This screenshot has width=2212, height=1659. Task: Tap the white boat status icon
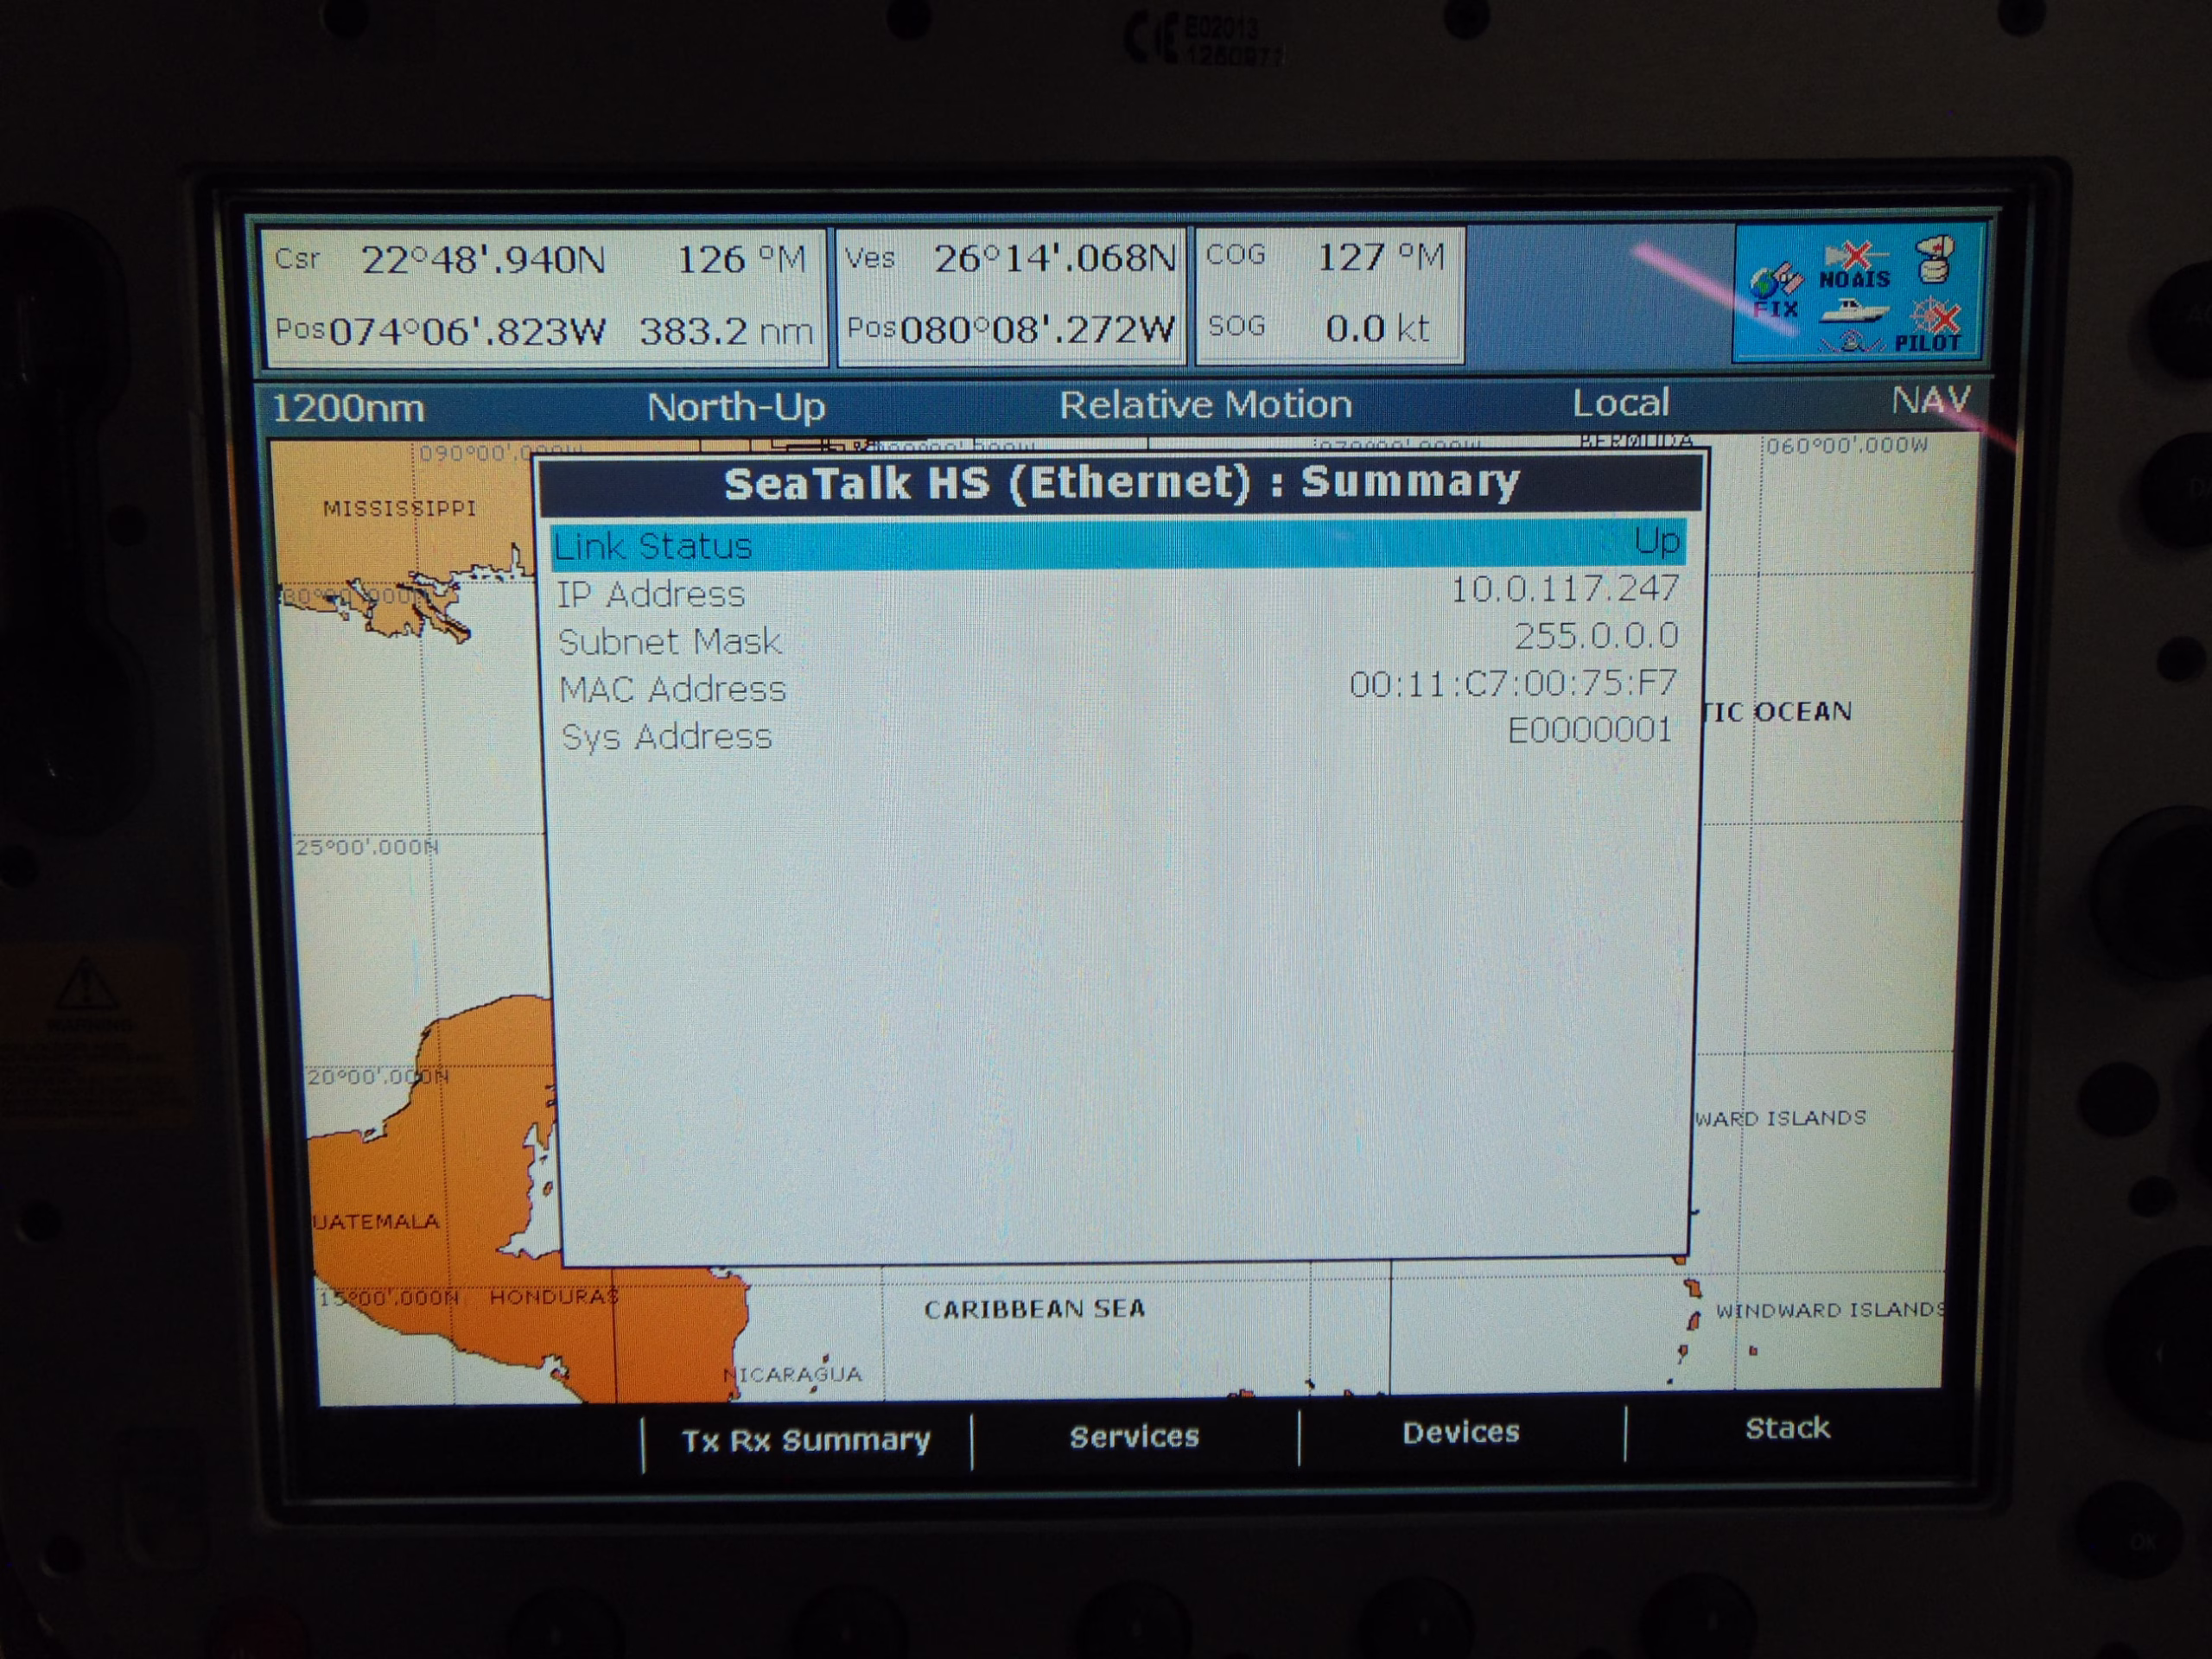pyautogui.click(x=1853, y=311)
